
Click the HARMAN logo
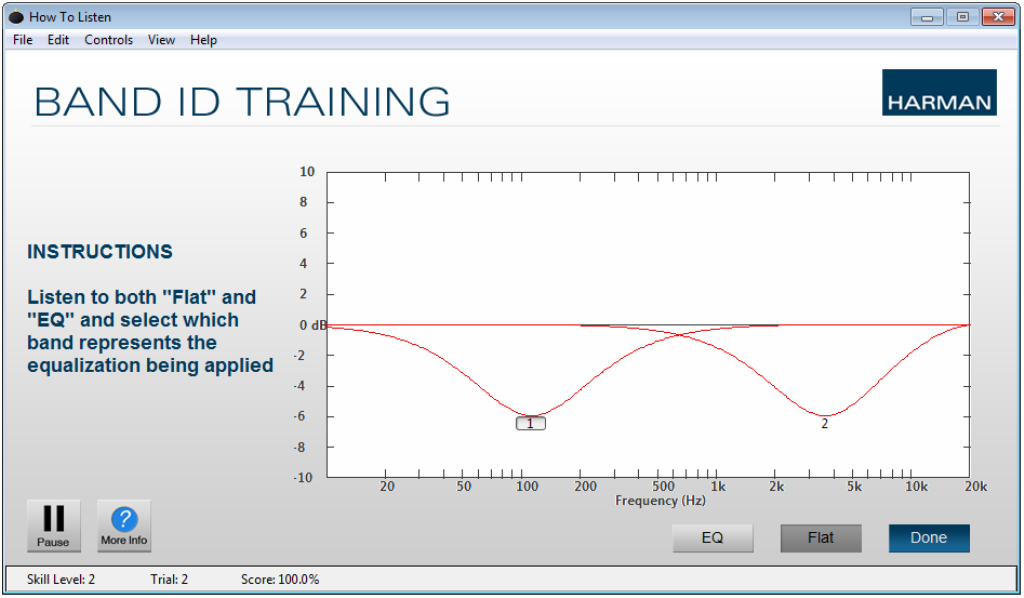(x=938, y=92)
